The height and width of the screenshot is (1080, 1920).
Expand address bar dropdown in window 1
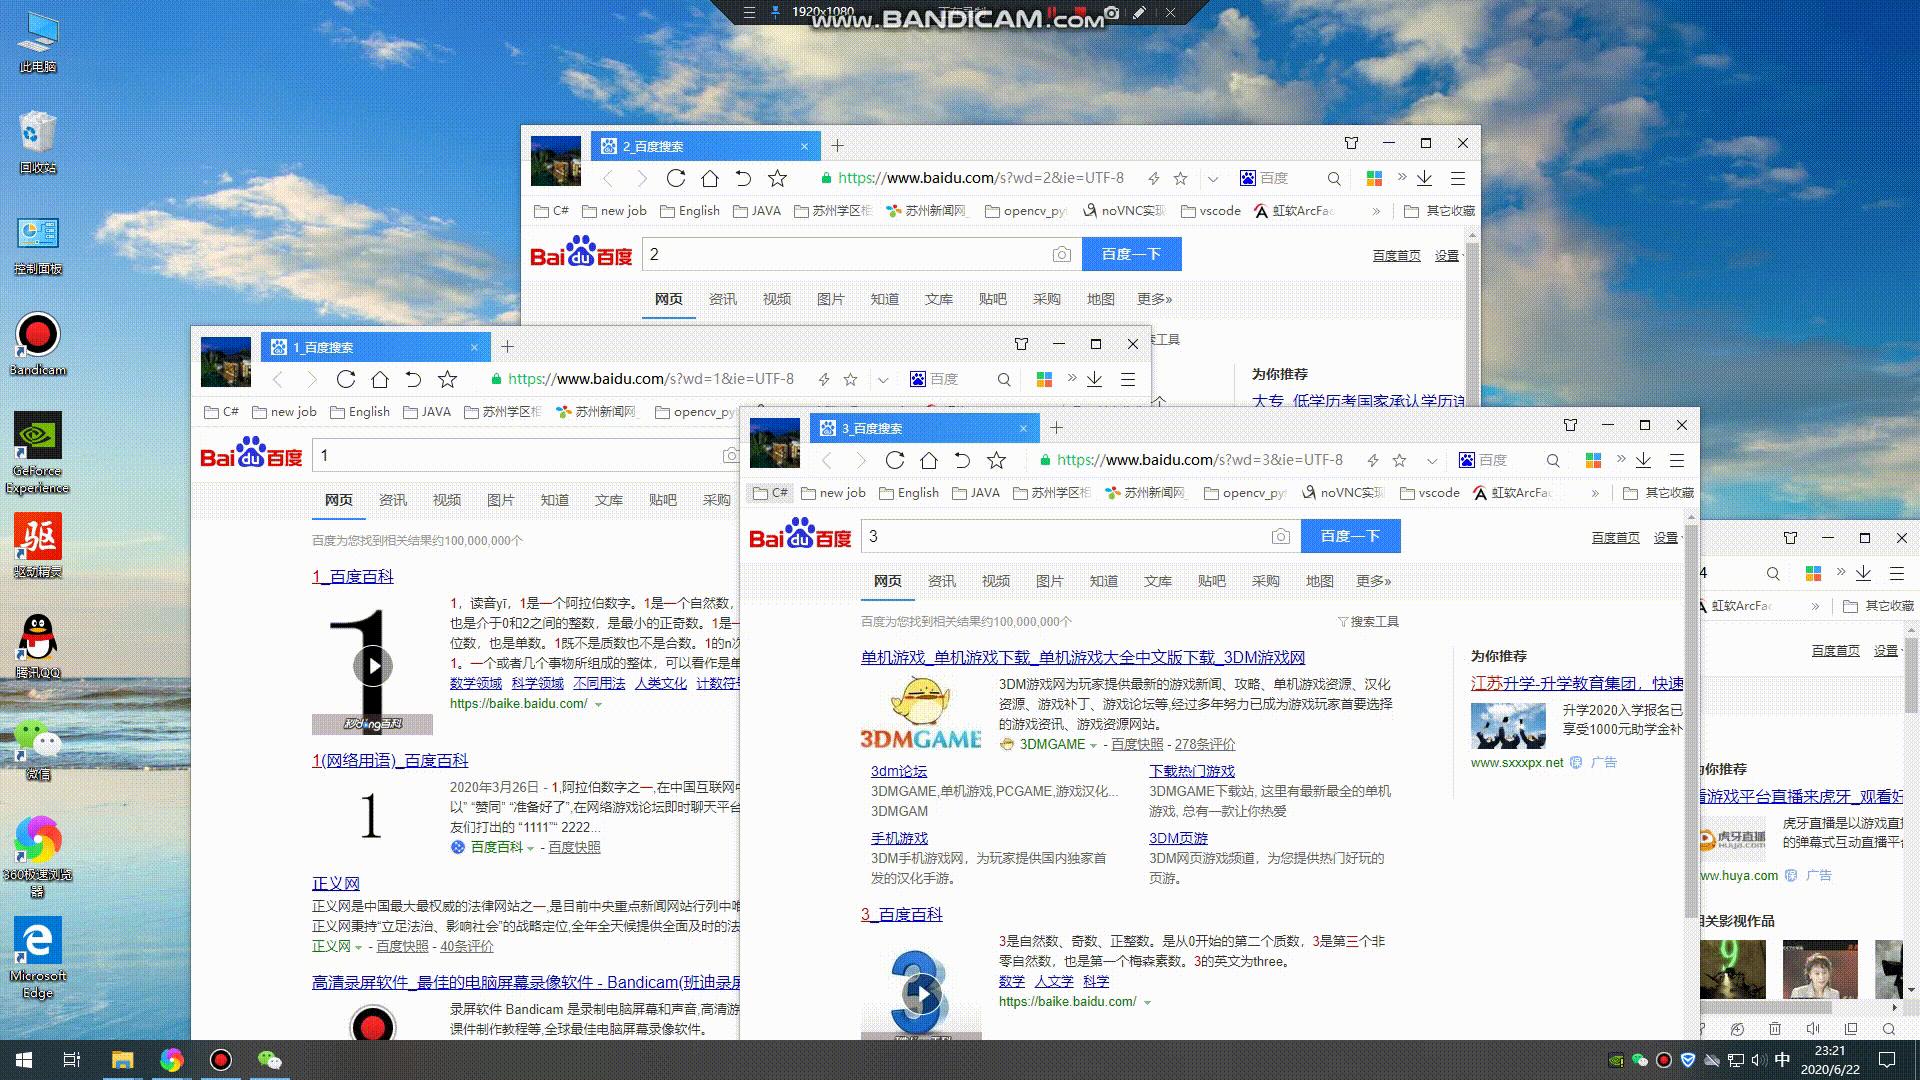883,380
